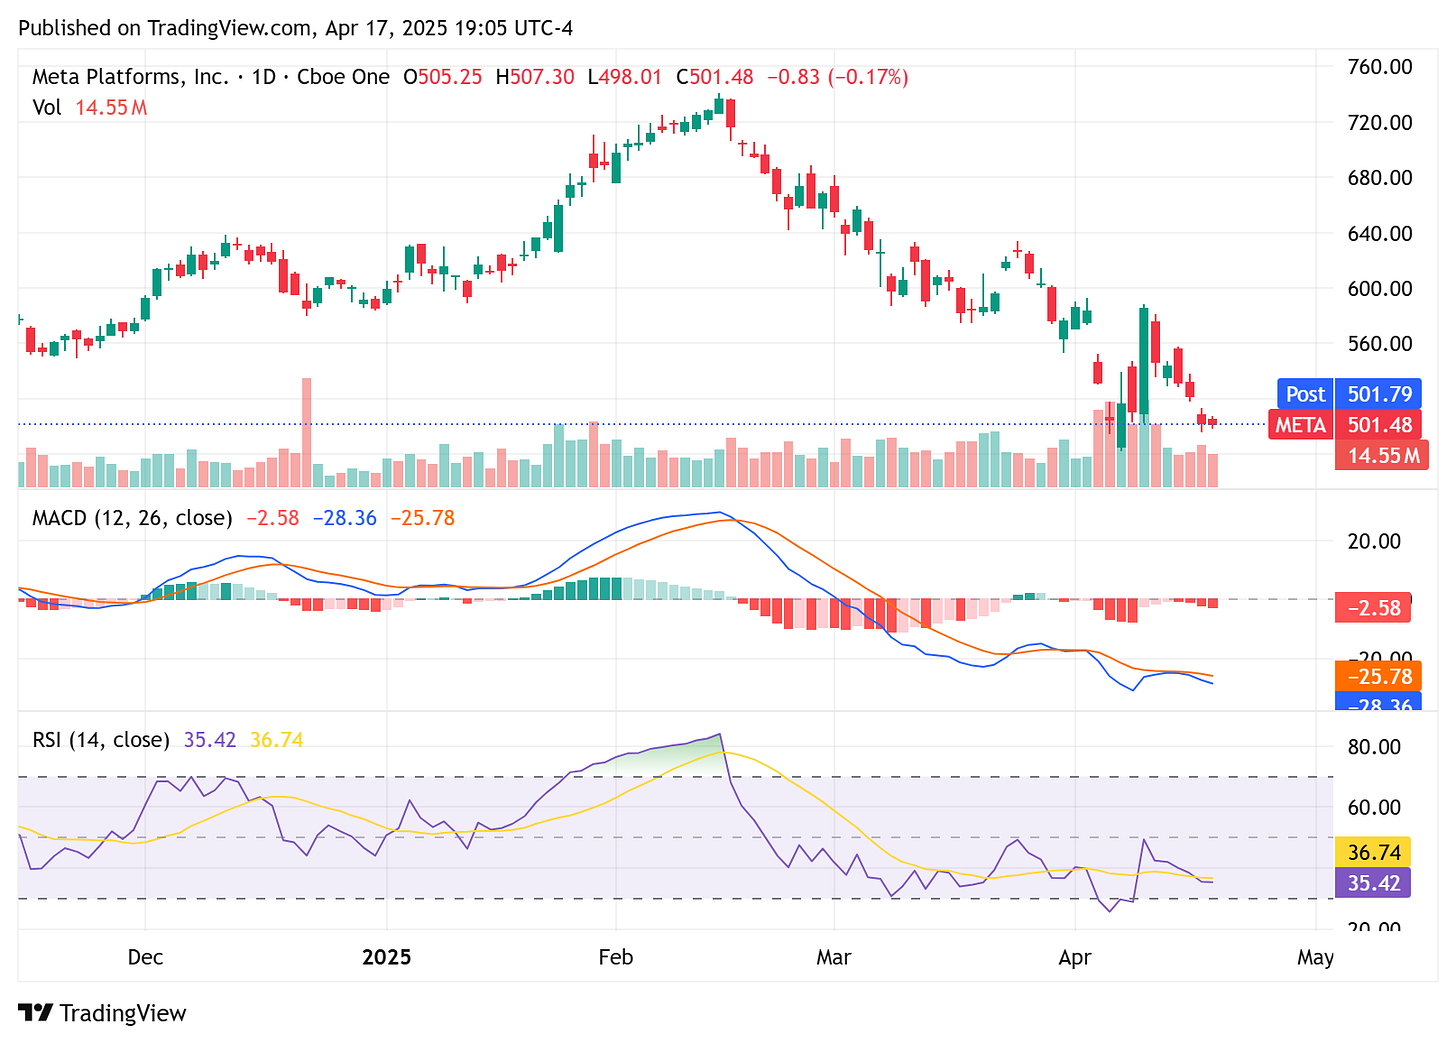Select the MACD (12, 26, close) indicator legend

[130, 518]
